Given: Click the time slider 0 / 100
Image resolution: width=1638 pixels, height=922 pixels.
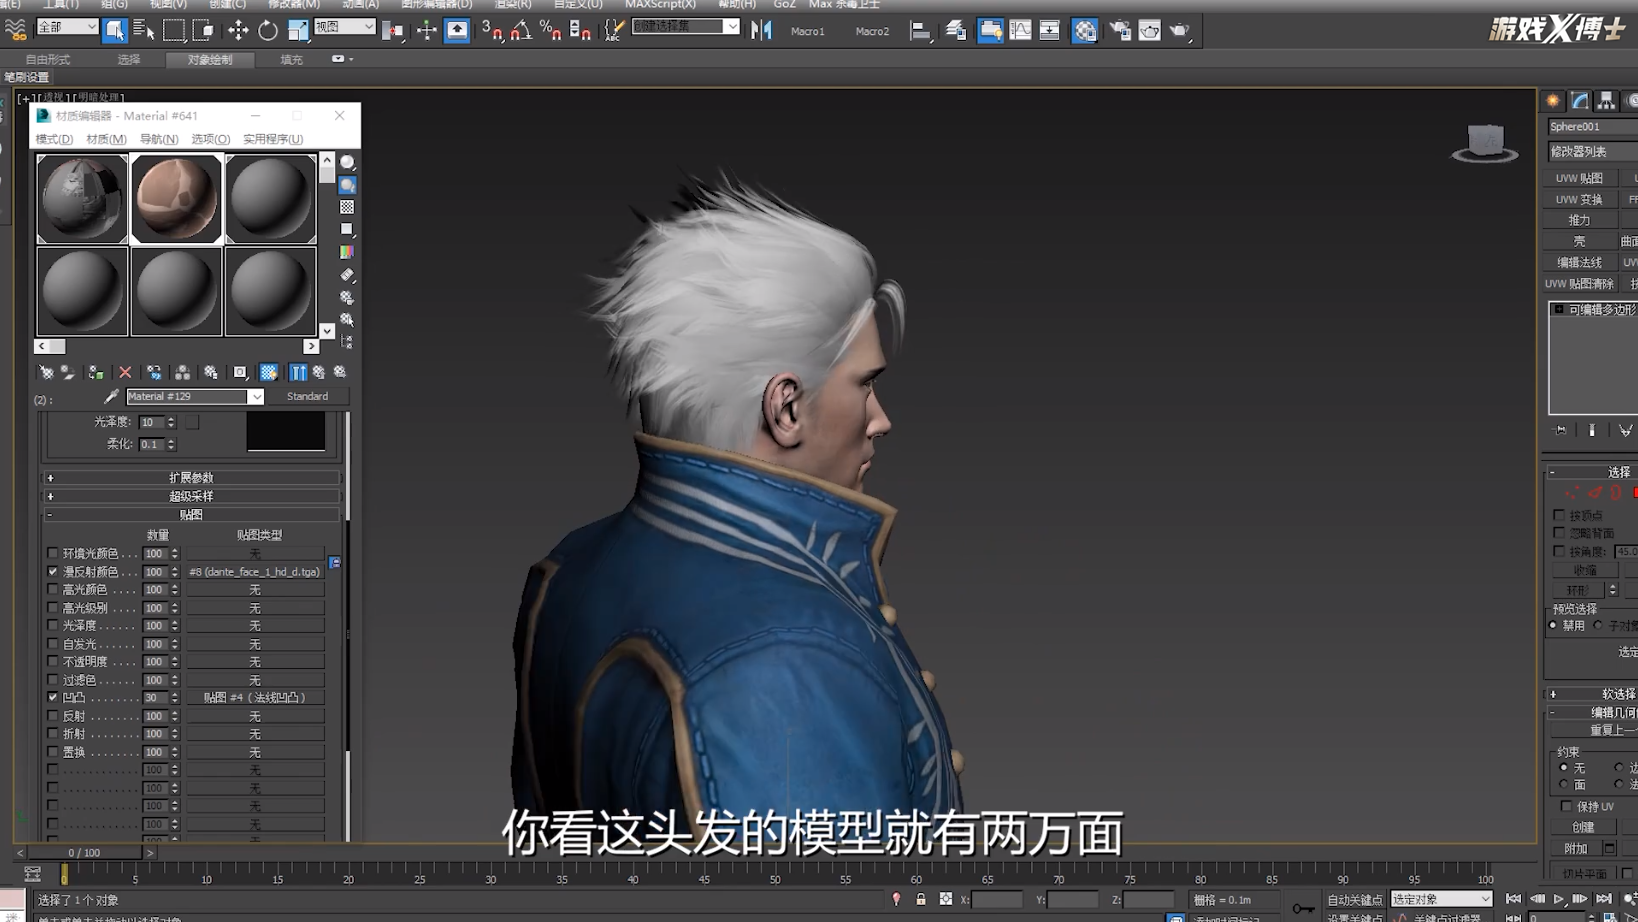Looking at the screenshot, I should coord(84,853).
